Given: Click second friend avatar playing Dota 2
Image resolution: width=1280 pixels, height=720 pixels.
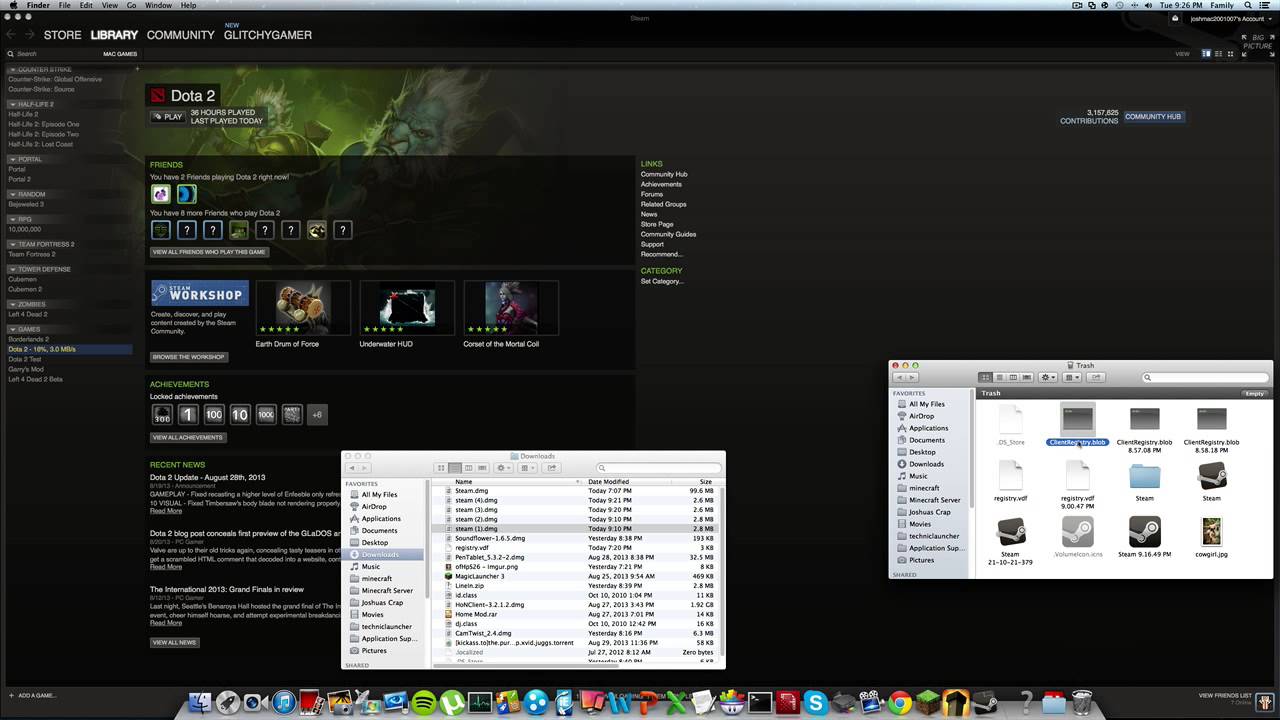Looking at the screenshot, I should point(186,194).
